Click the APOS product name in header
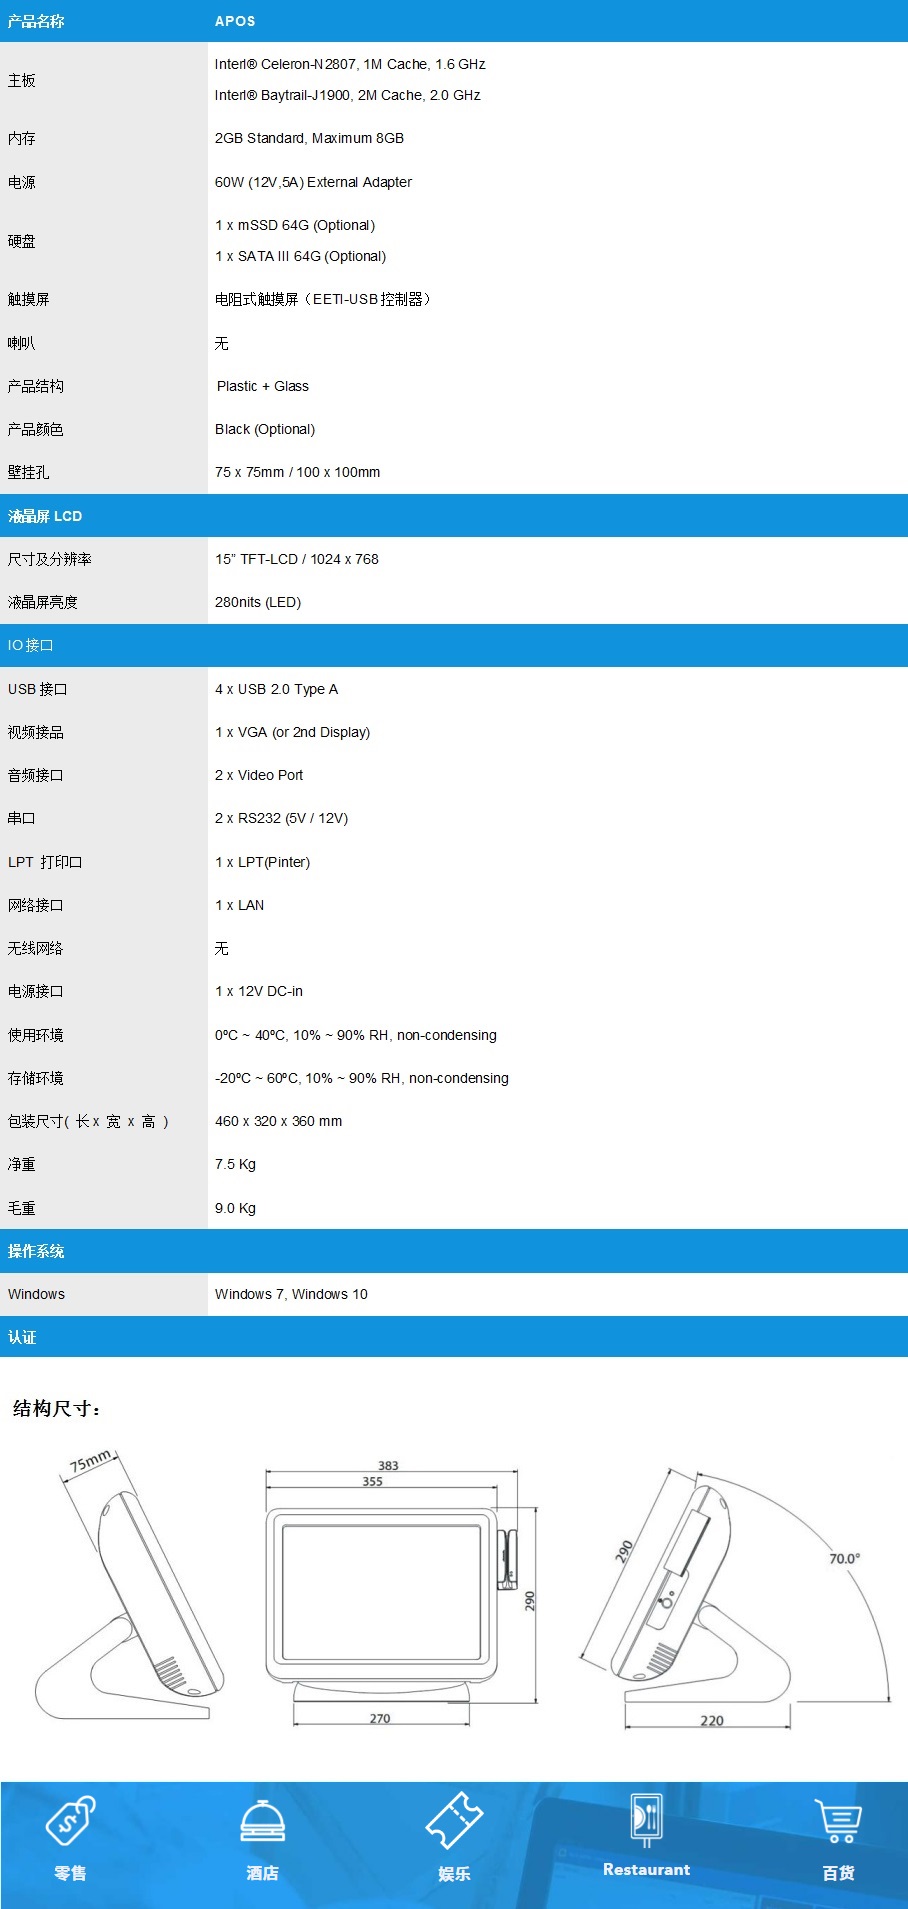Image resolution: width=908 pixels, height=1909 pixels. point(235,21)
